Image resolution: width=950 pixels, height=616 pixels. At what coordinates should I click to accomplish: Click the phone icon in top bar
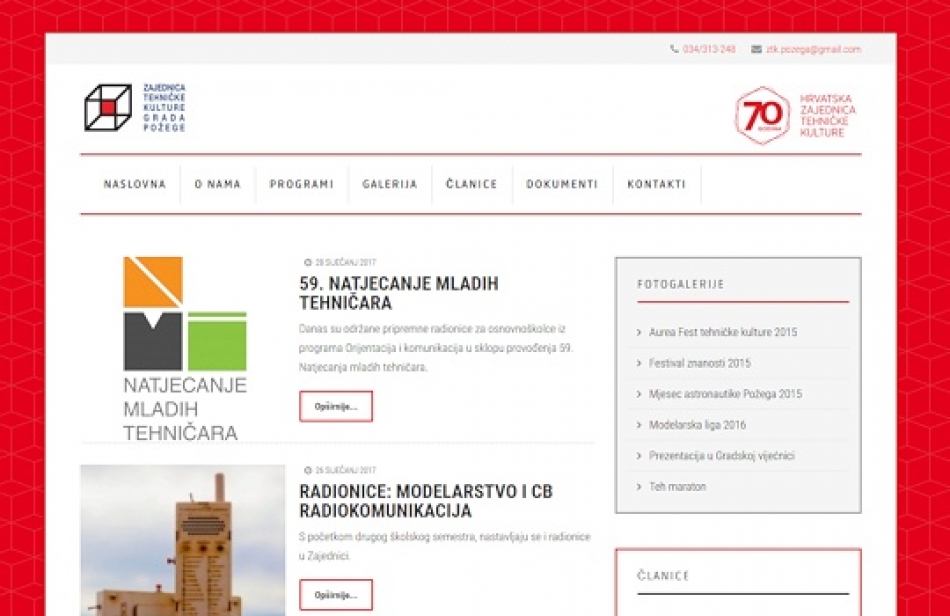[674, 49]
